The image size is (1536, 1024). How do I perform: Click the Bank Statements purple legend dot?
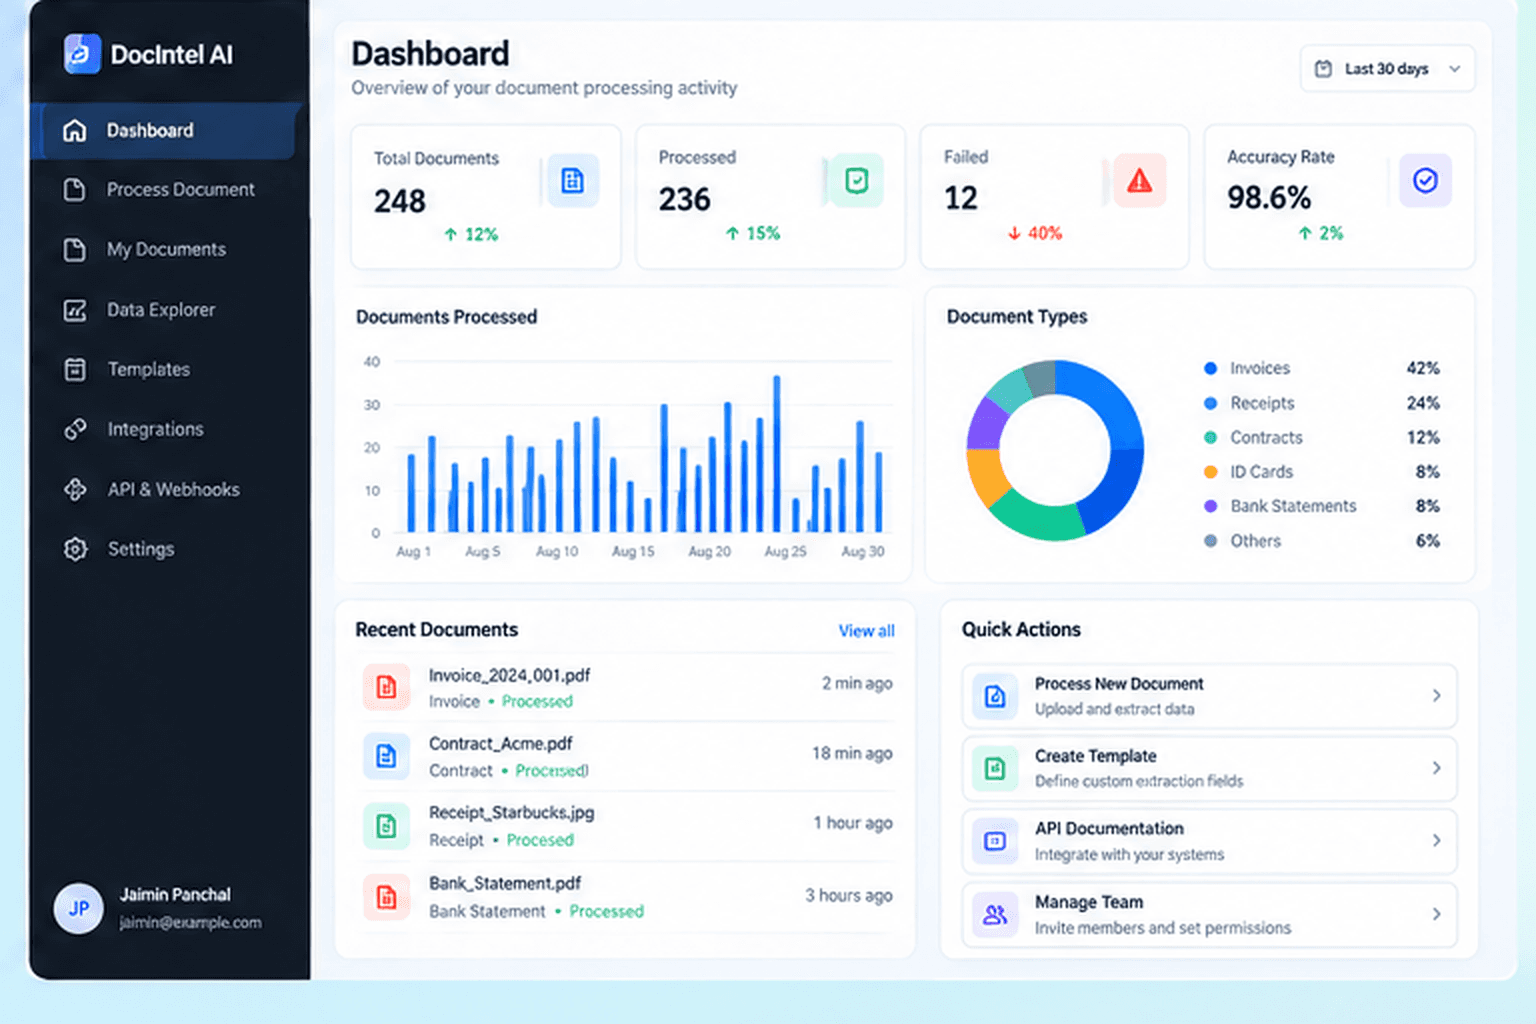tap(1210, 506)
